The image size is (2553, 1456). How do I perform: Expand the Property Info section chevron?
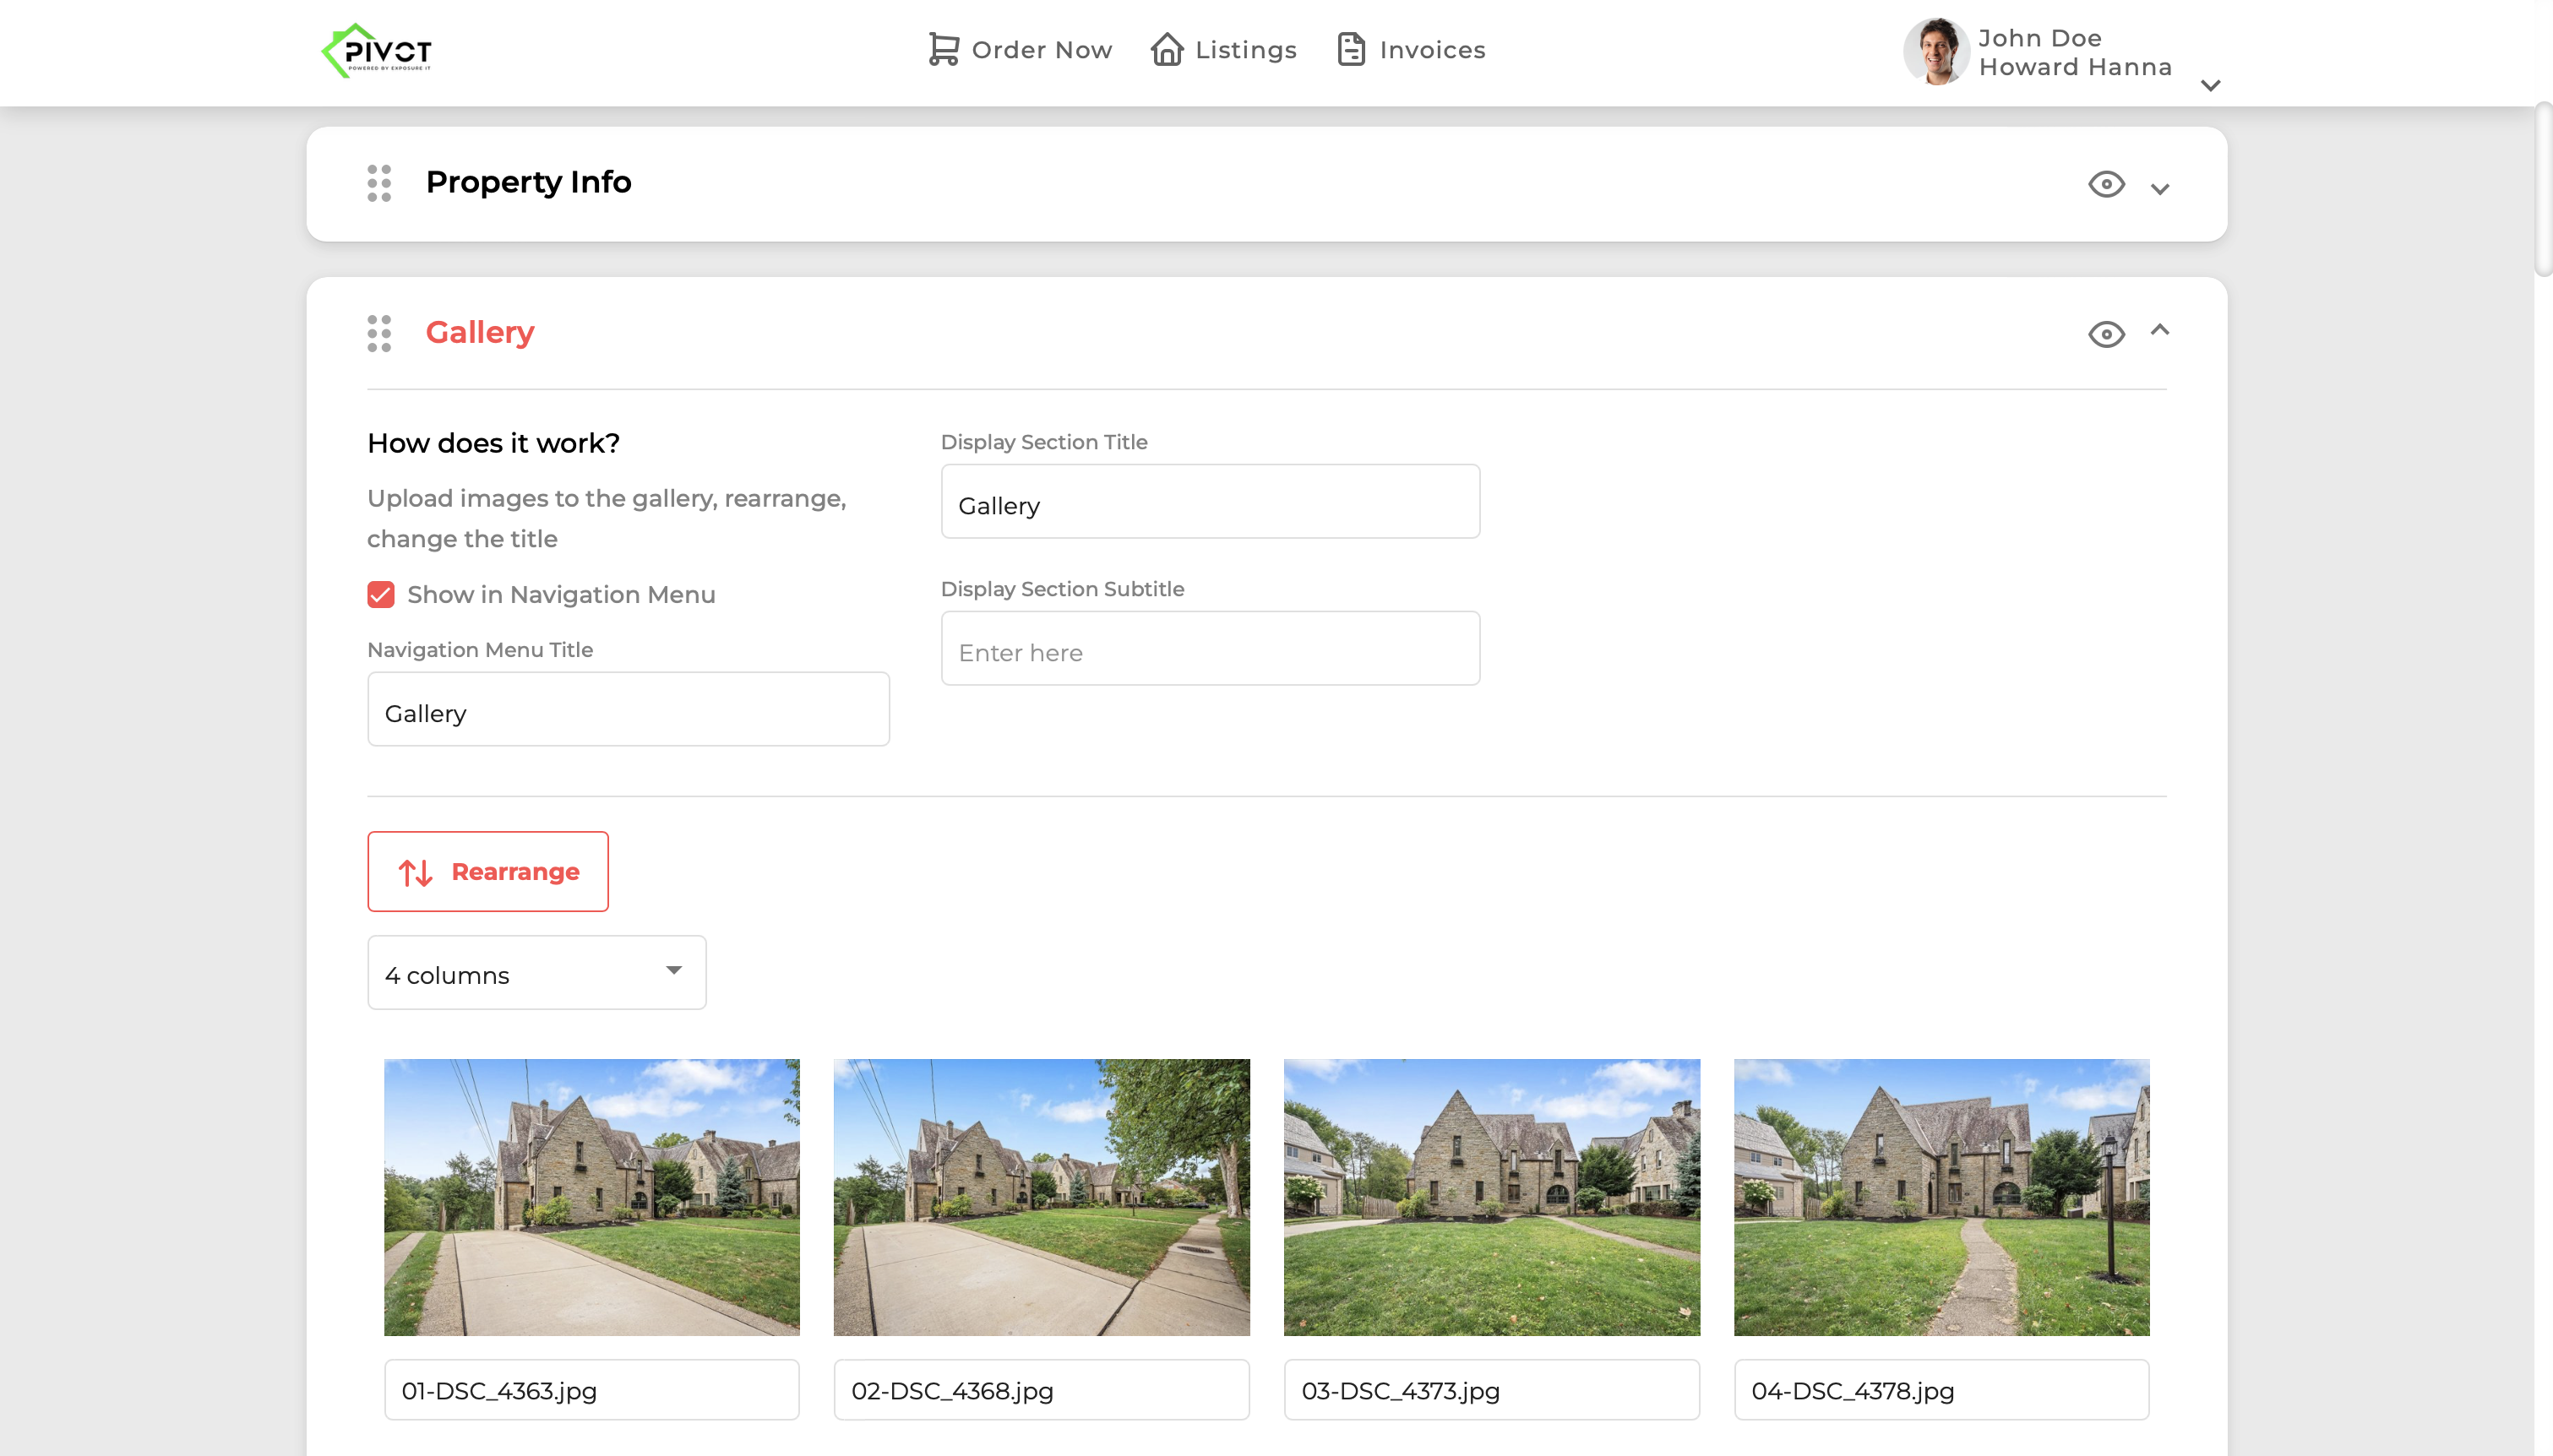click(x=2160, y=189)
